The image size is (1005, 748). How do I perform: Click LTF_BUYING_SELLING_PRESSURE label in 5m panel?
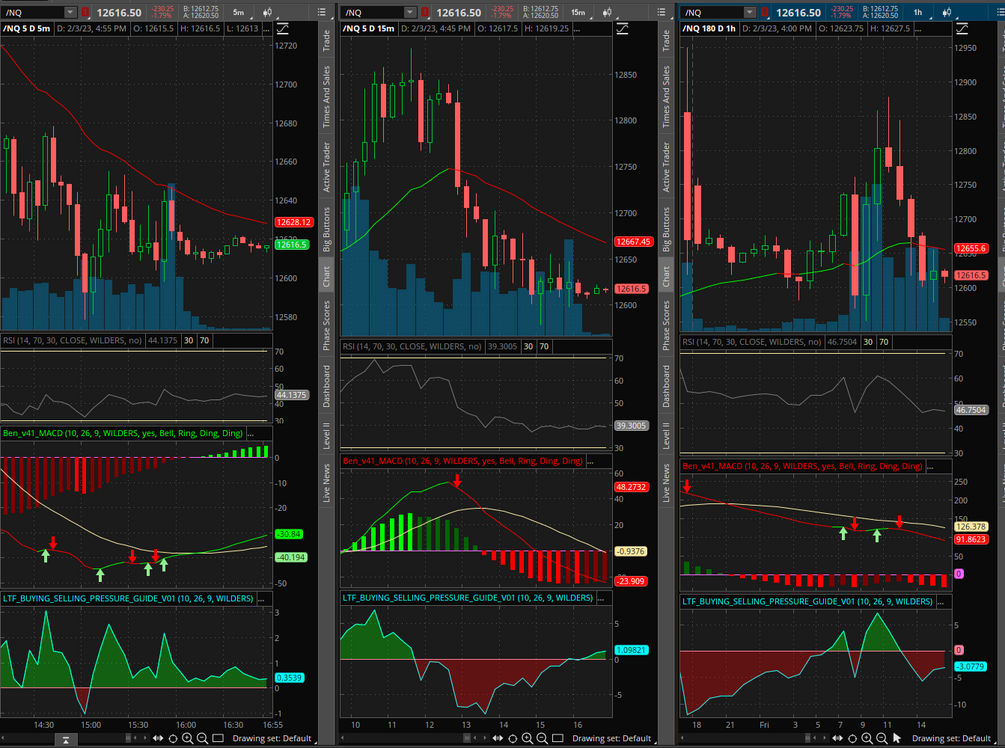tap(128, 598)
